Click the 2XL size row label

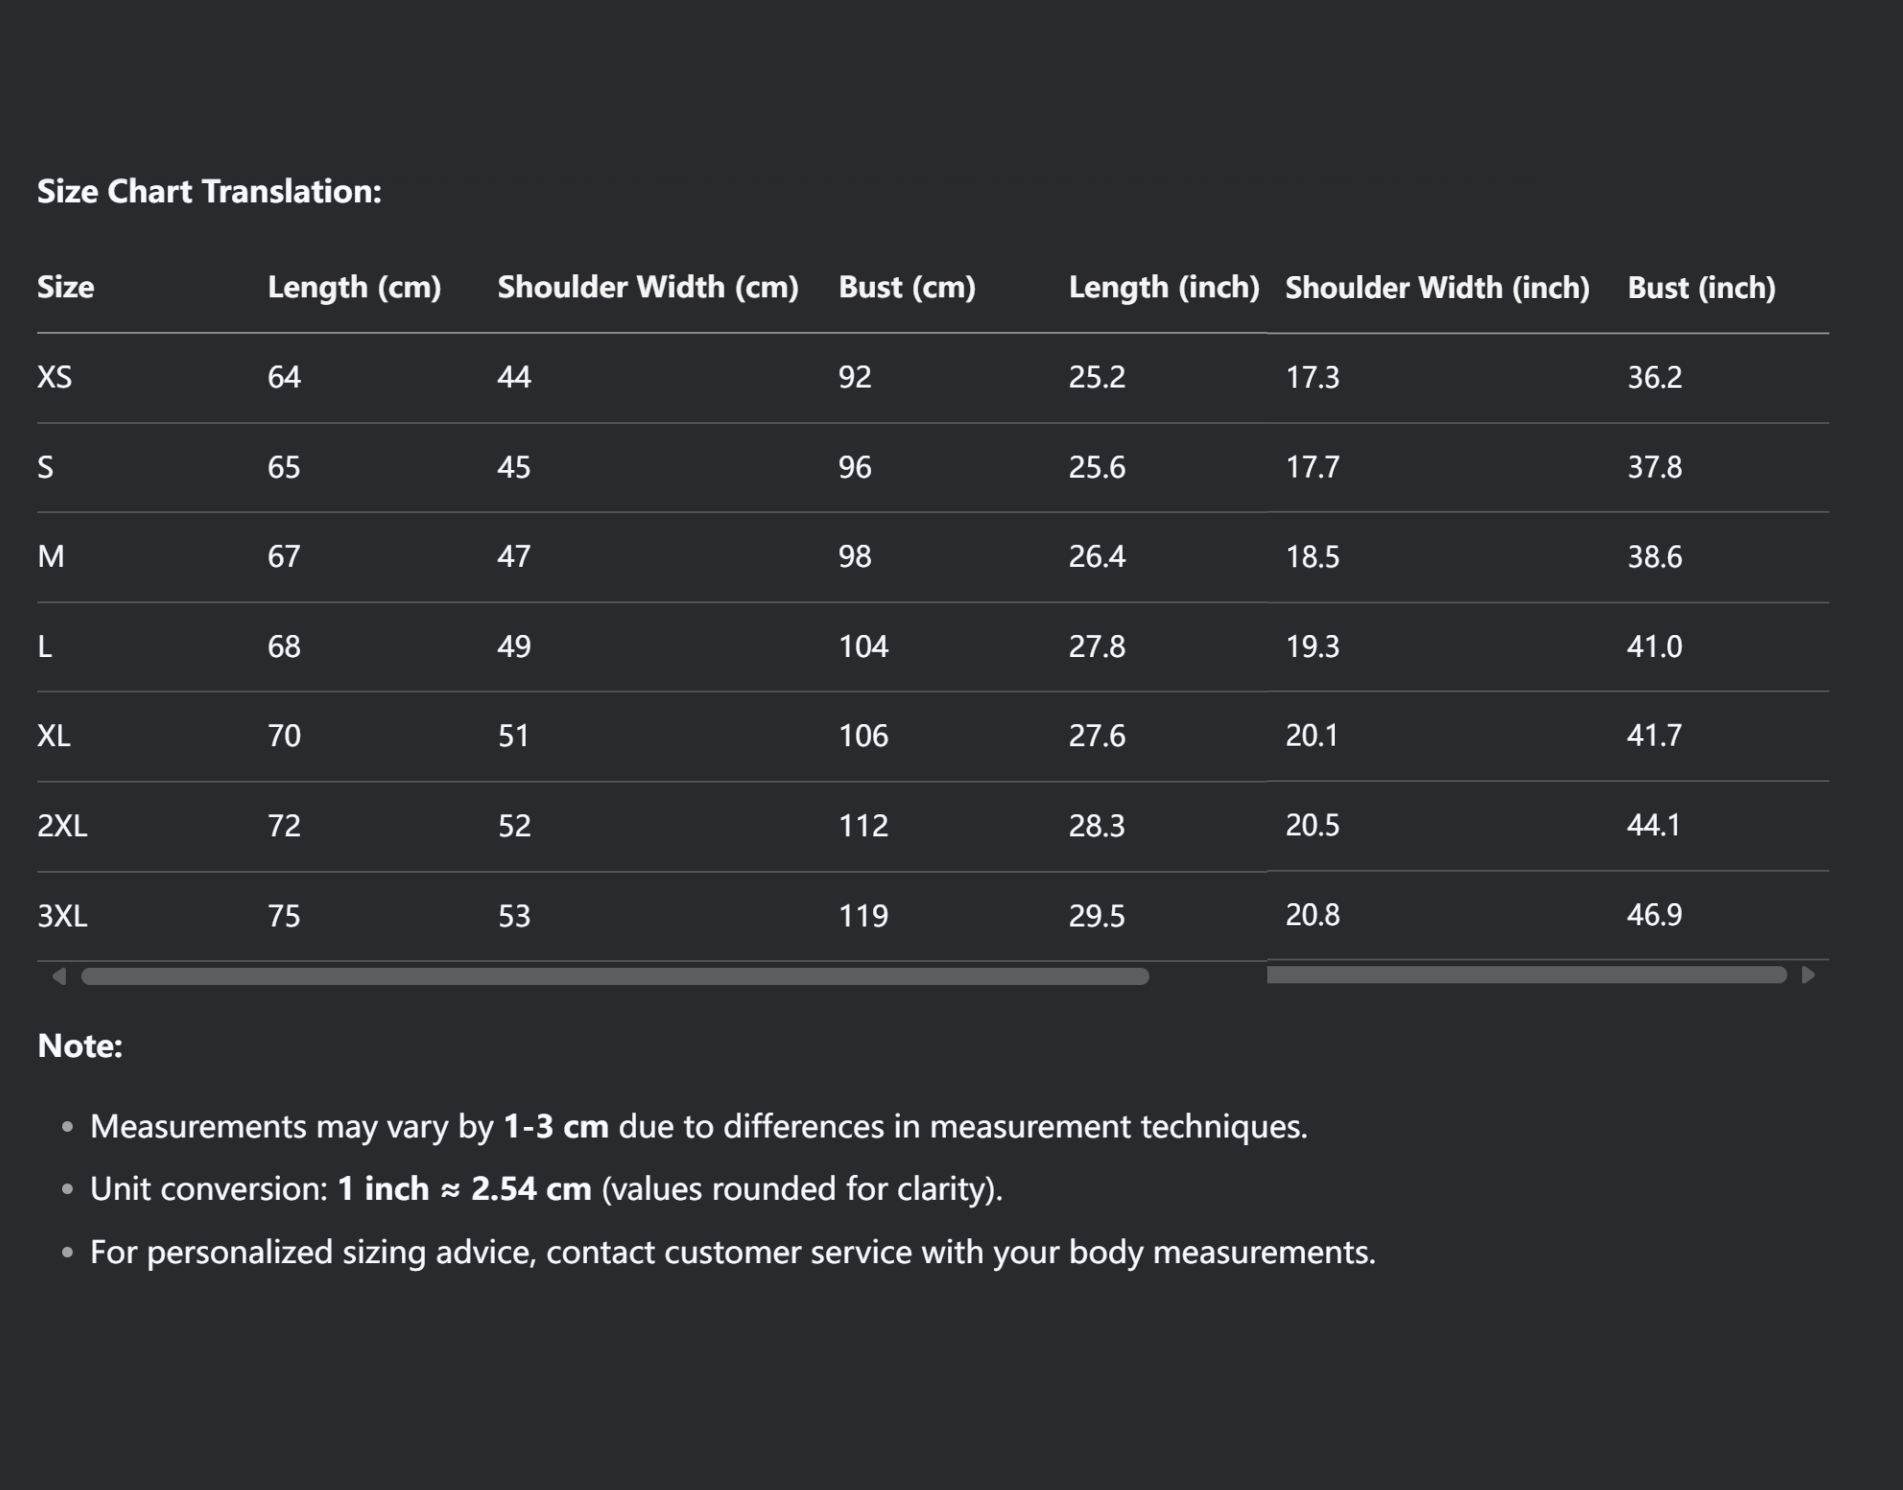coord(62,826)
